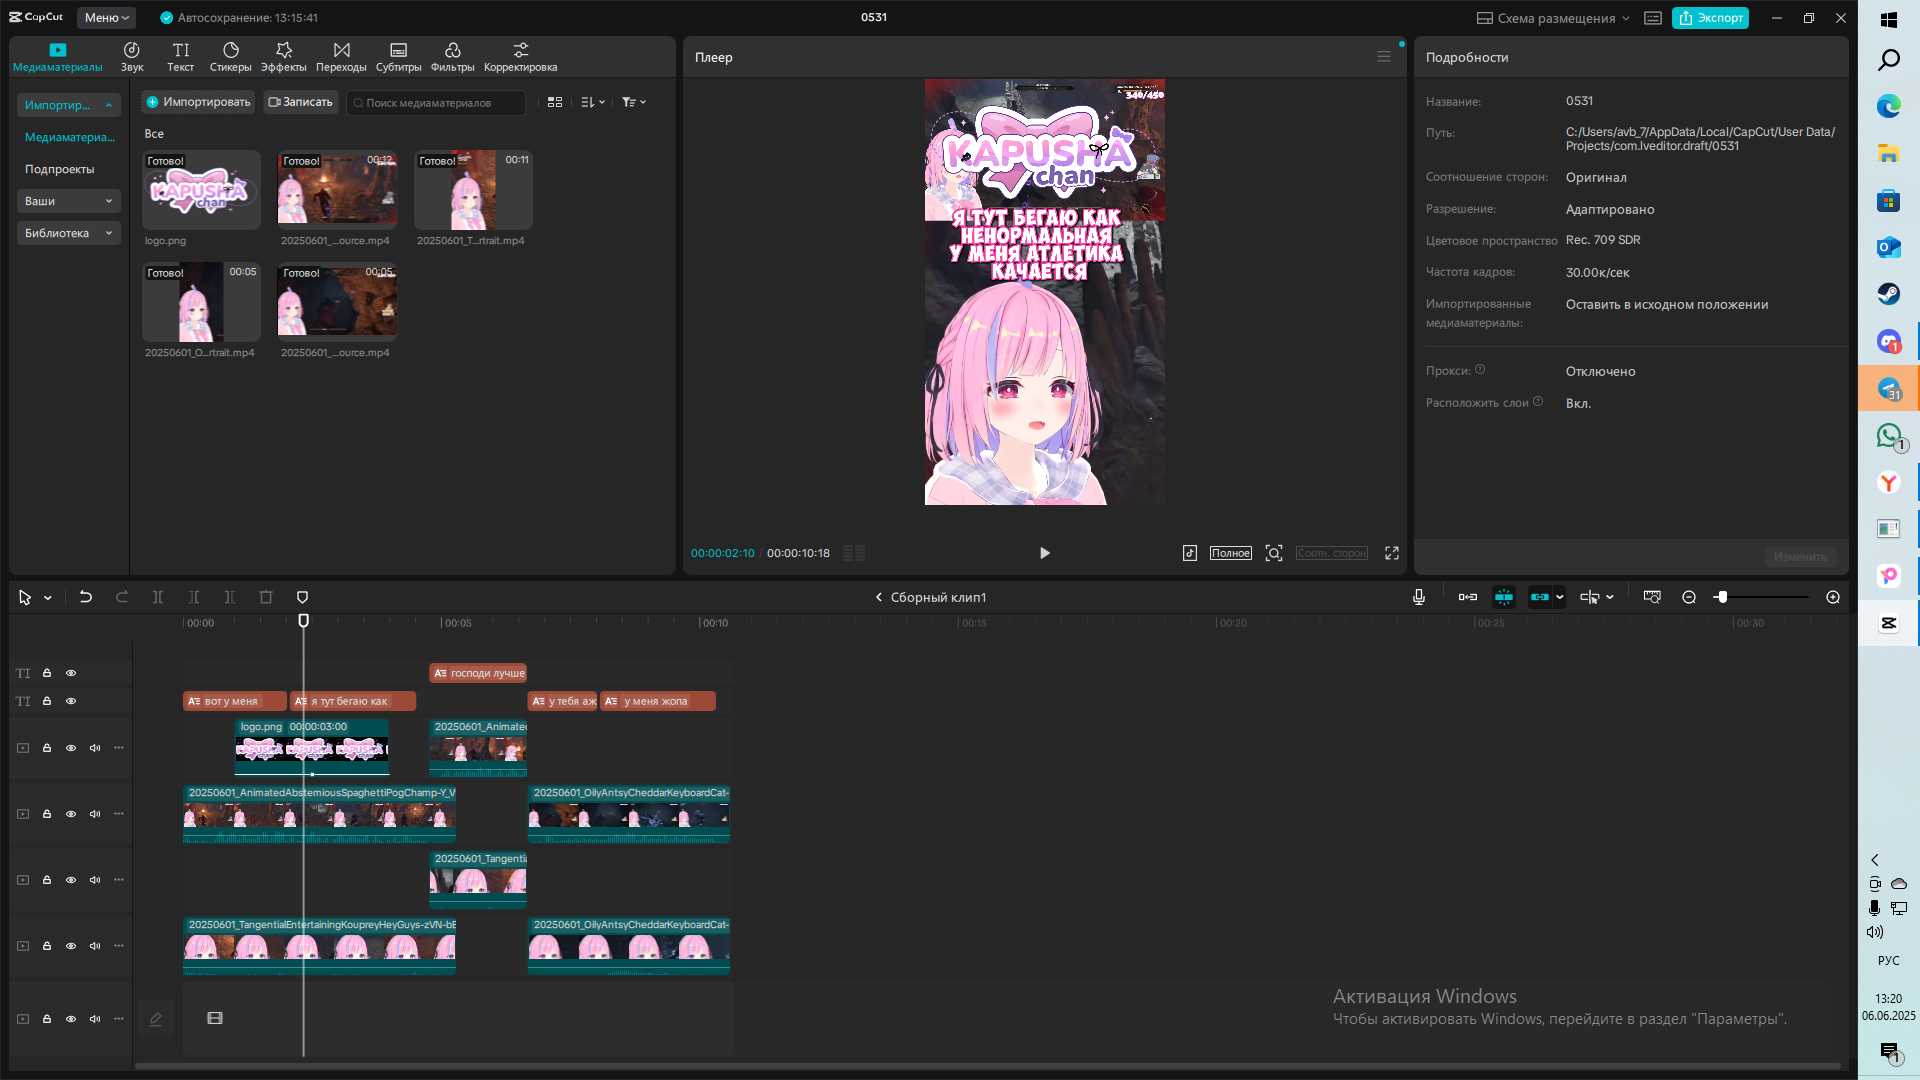
Task: Click the undo arrow in timeline toolbar
Action: coord(86,597)
